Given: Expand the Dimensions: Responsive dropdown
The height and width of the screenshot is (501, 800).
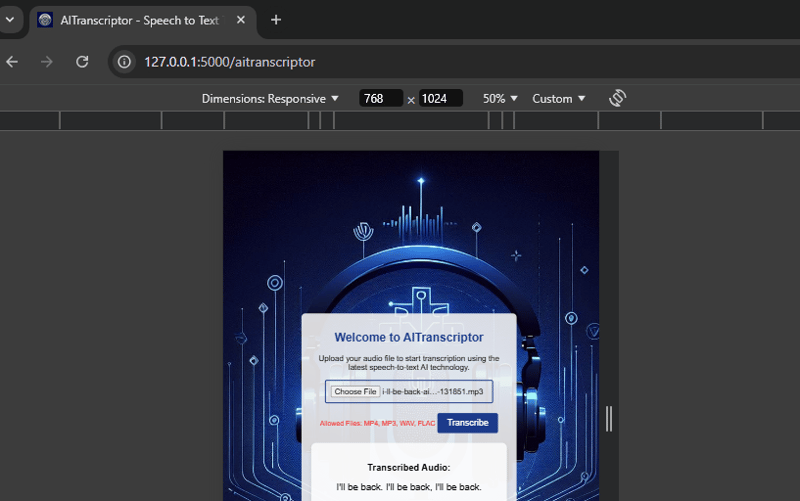Looking at the screenshot, I should pyautogui.click(x=270, y=99).
